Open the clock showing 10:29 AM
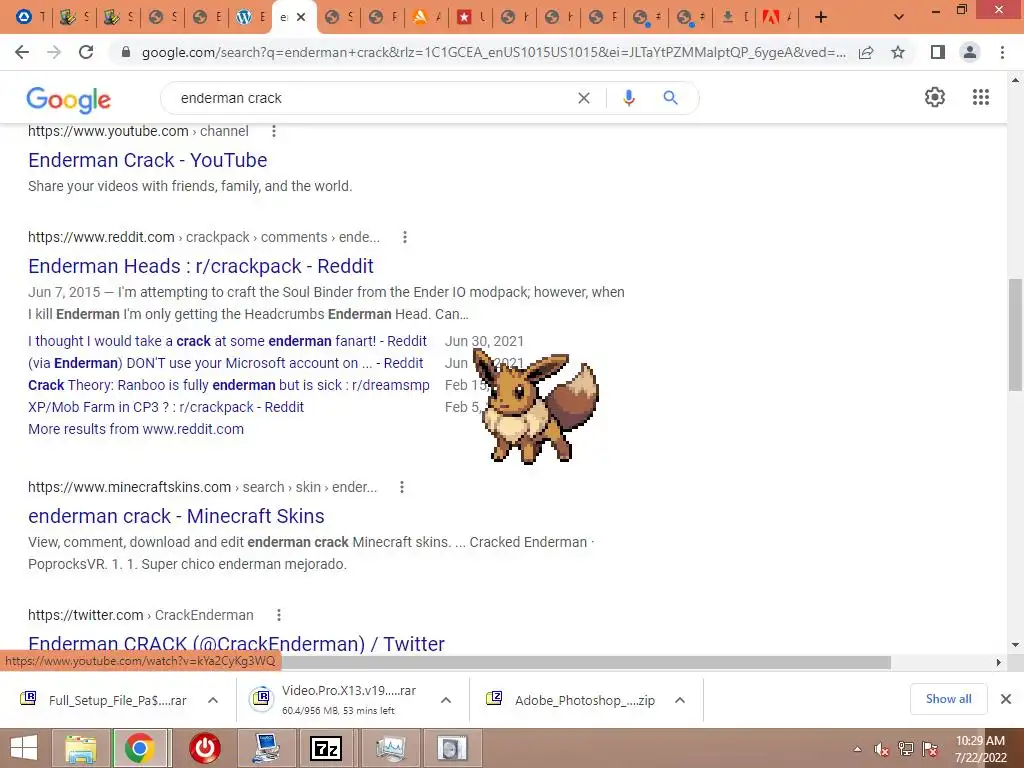1024x768 pixels. [980, 748]
